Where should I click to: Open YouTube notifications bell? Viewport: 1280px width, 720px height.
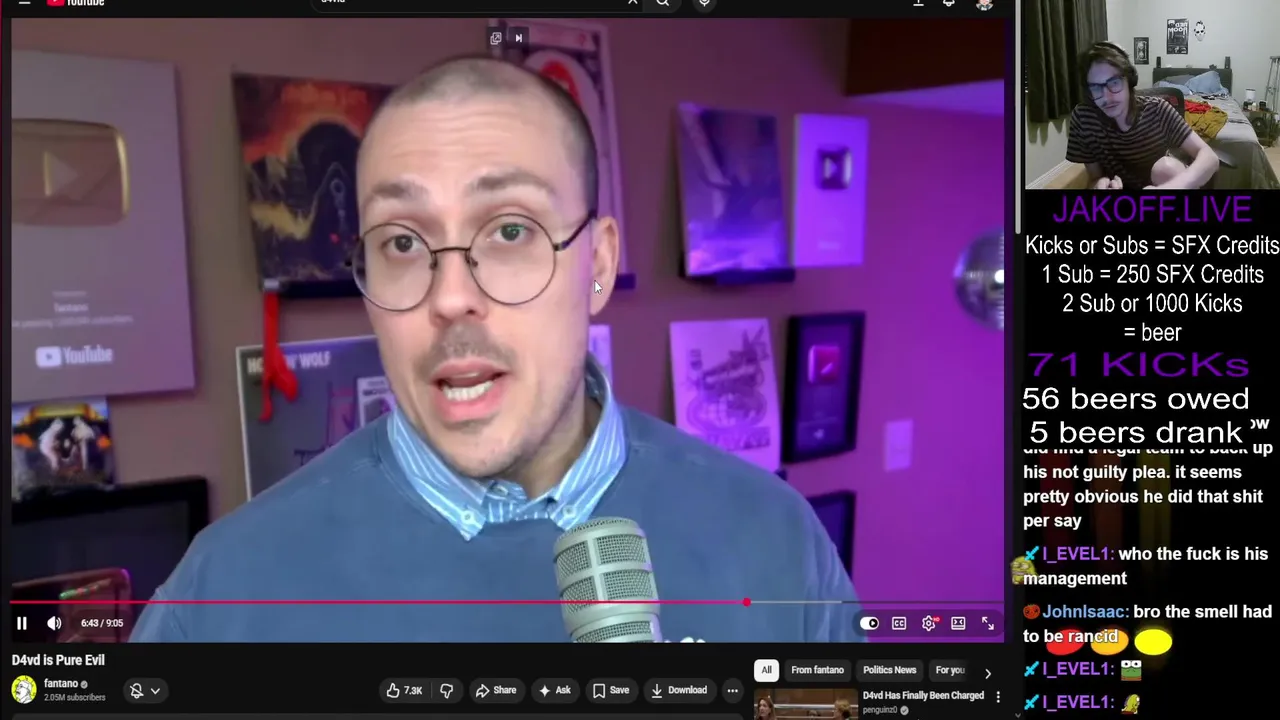949,3
